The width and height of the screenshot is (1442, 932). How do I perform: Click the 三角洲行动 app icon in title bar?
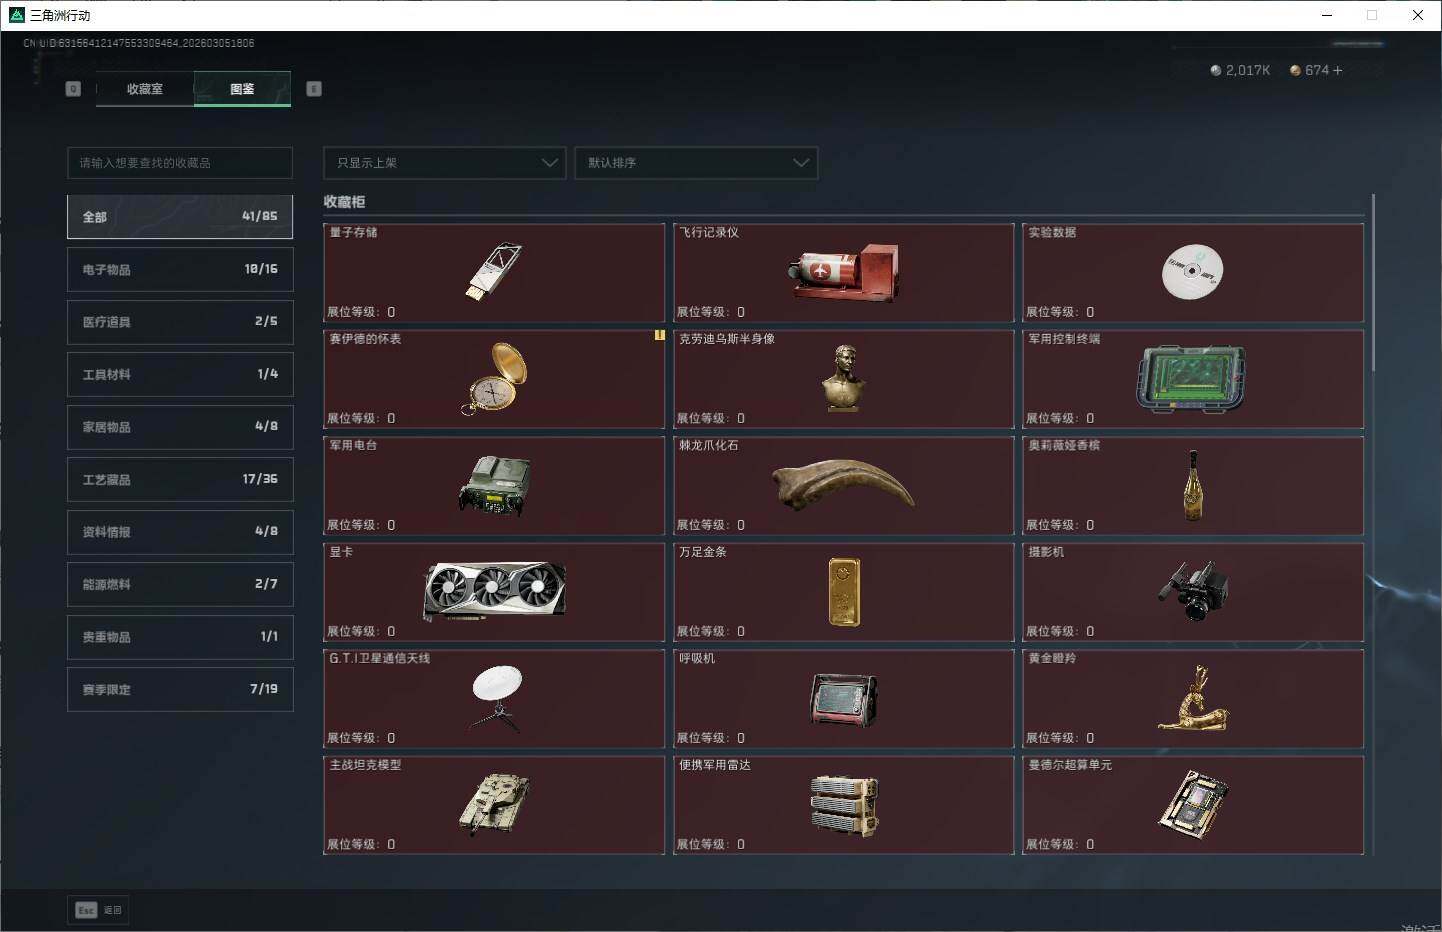pyautogui.click(x=16, y=15)
